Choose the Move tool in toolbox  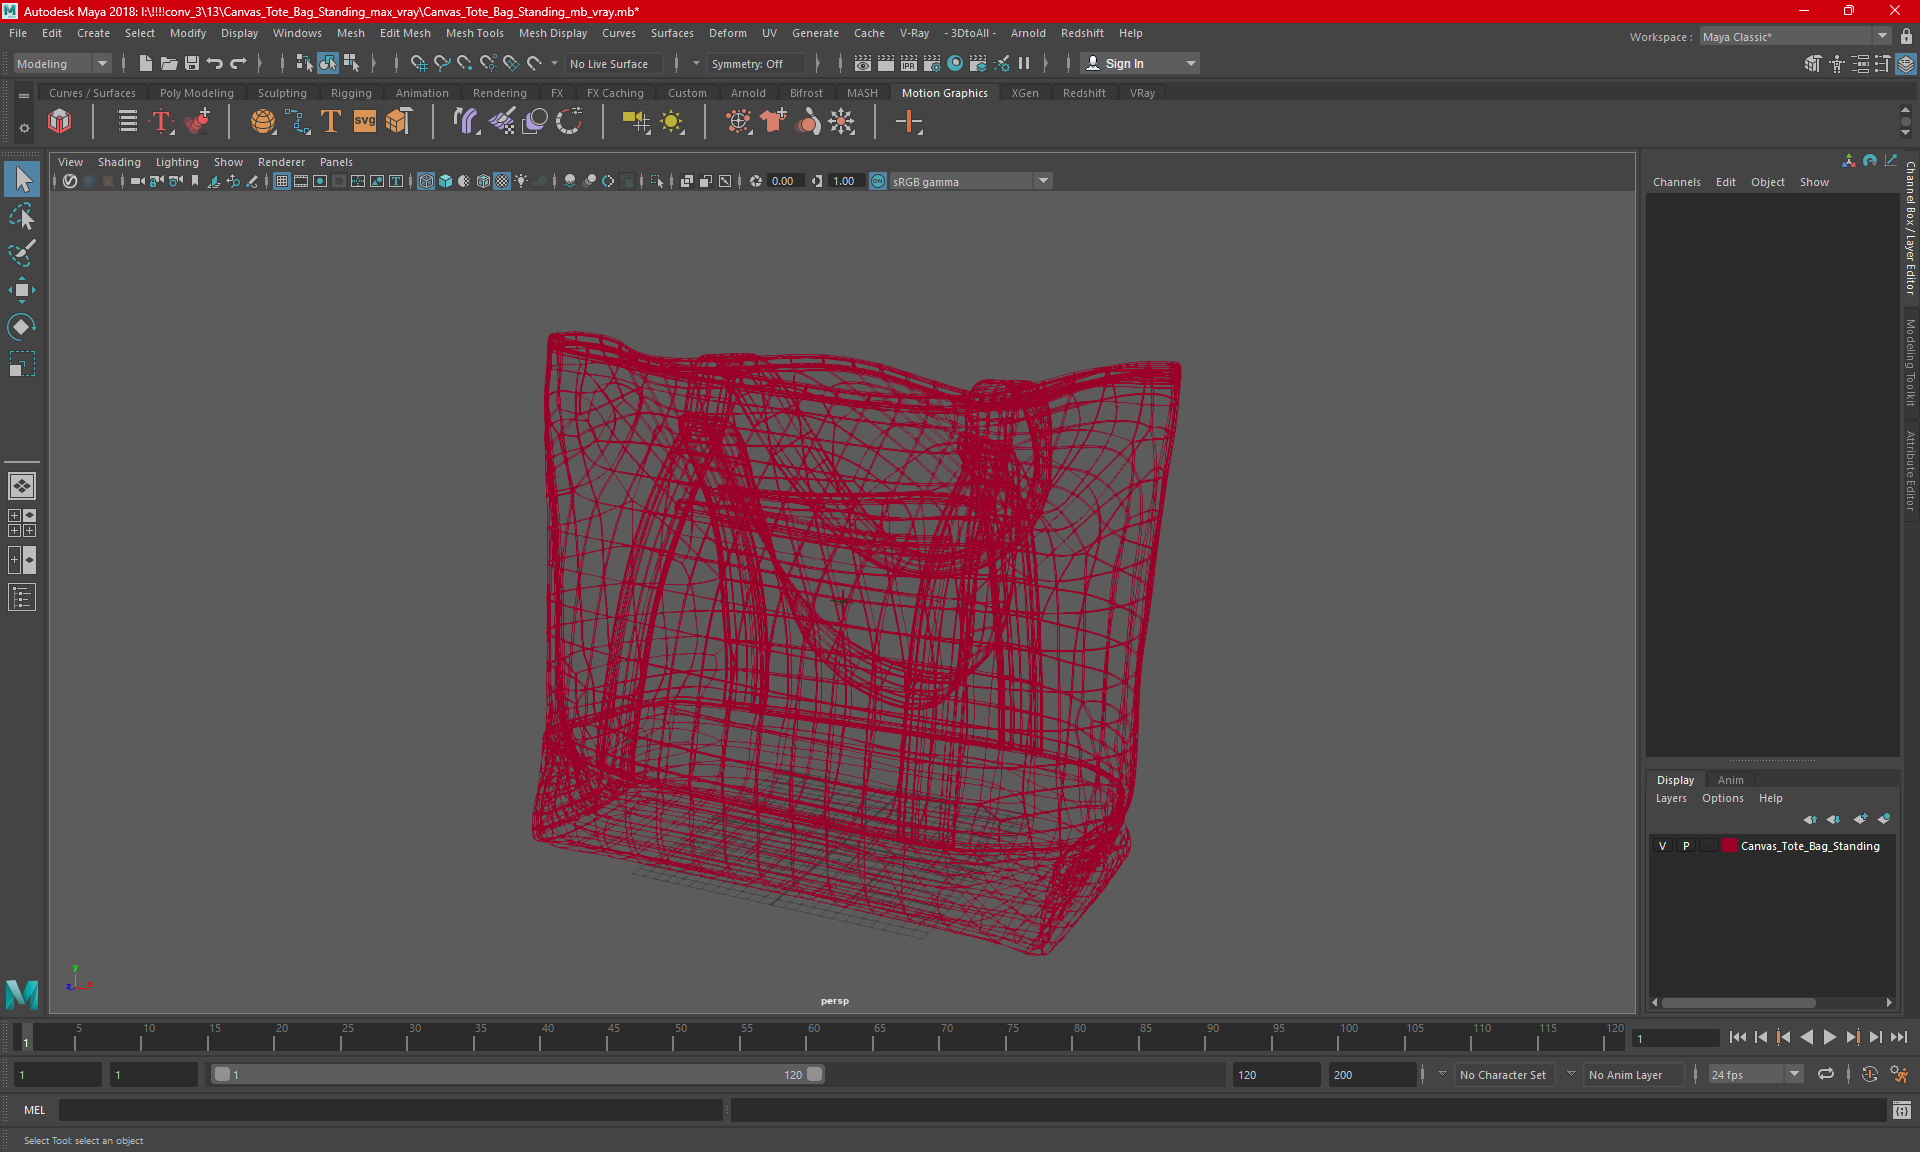point(22,290)
